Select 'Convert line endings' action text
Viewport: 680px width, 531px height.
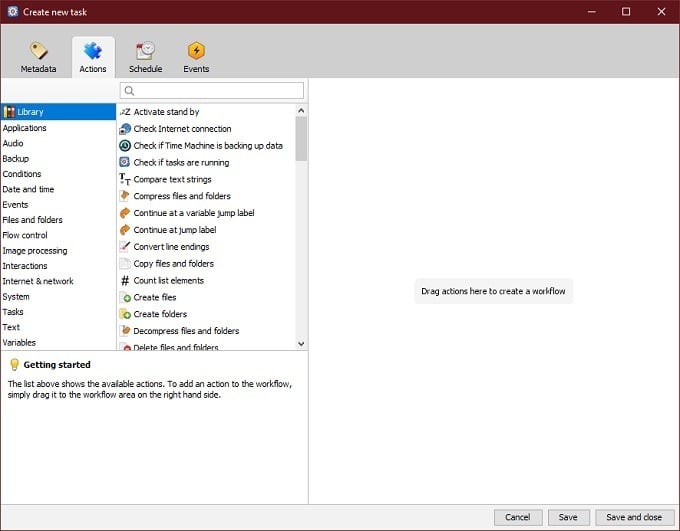171,247
